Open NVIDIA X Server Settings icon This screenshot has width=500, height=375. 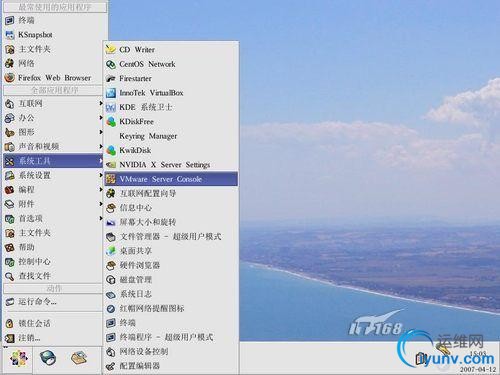tap(111, 165)
